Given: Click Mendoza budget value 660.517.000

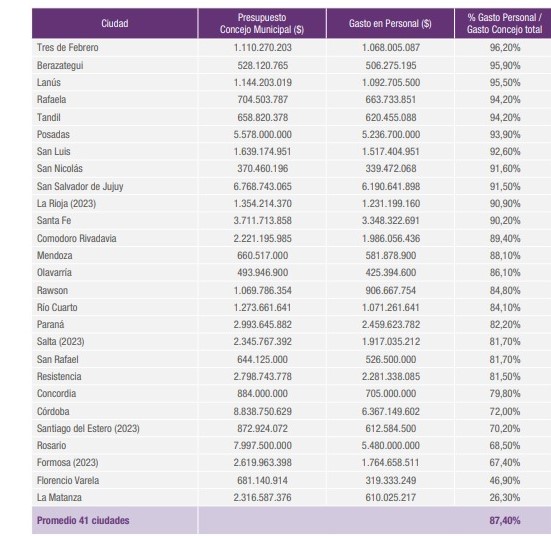Looking at the screenshot, I should [x=262, y=256].
